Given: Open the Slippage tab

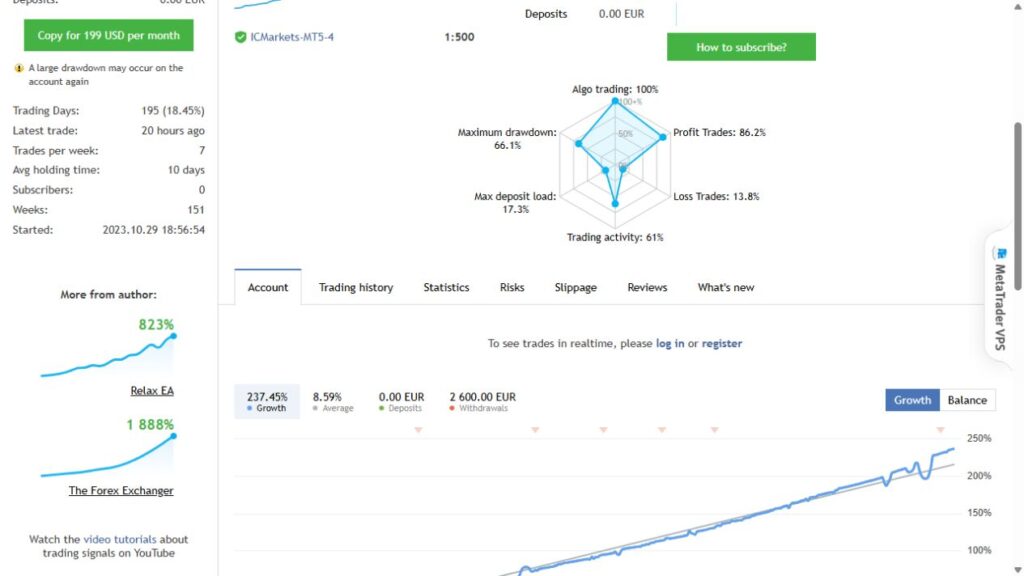Looking at the screenshot, I should [x=575, y=287].
